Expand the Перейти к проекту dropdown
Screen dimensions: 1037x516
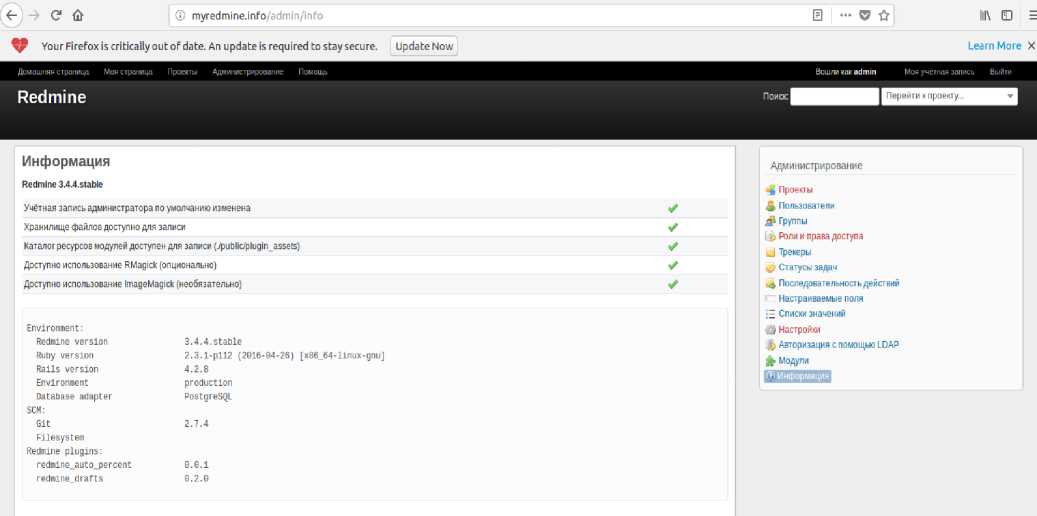point(949,97)
